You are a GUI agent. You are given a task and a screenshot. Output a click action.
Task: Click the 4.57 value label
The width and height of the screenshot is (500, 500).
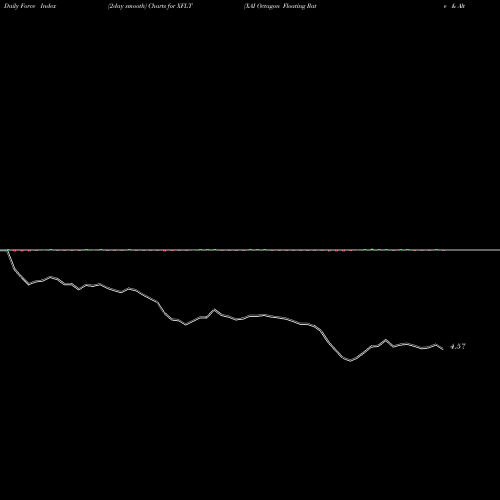tap(458, 346)
